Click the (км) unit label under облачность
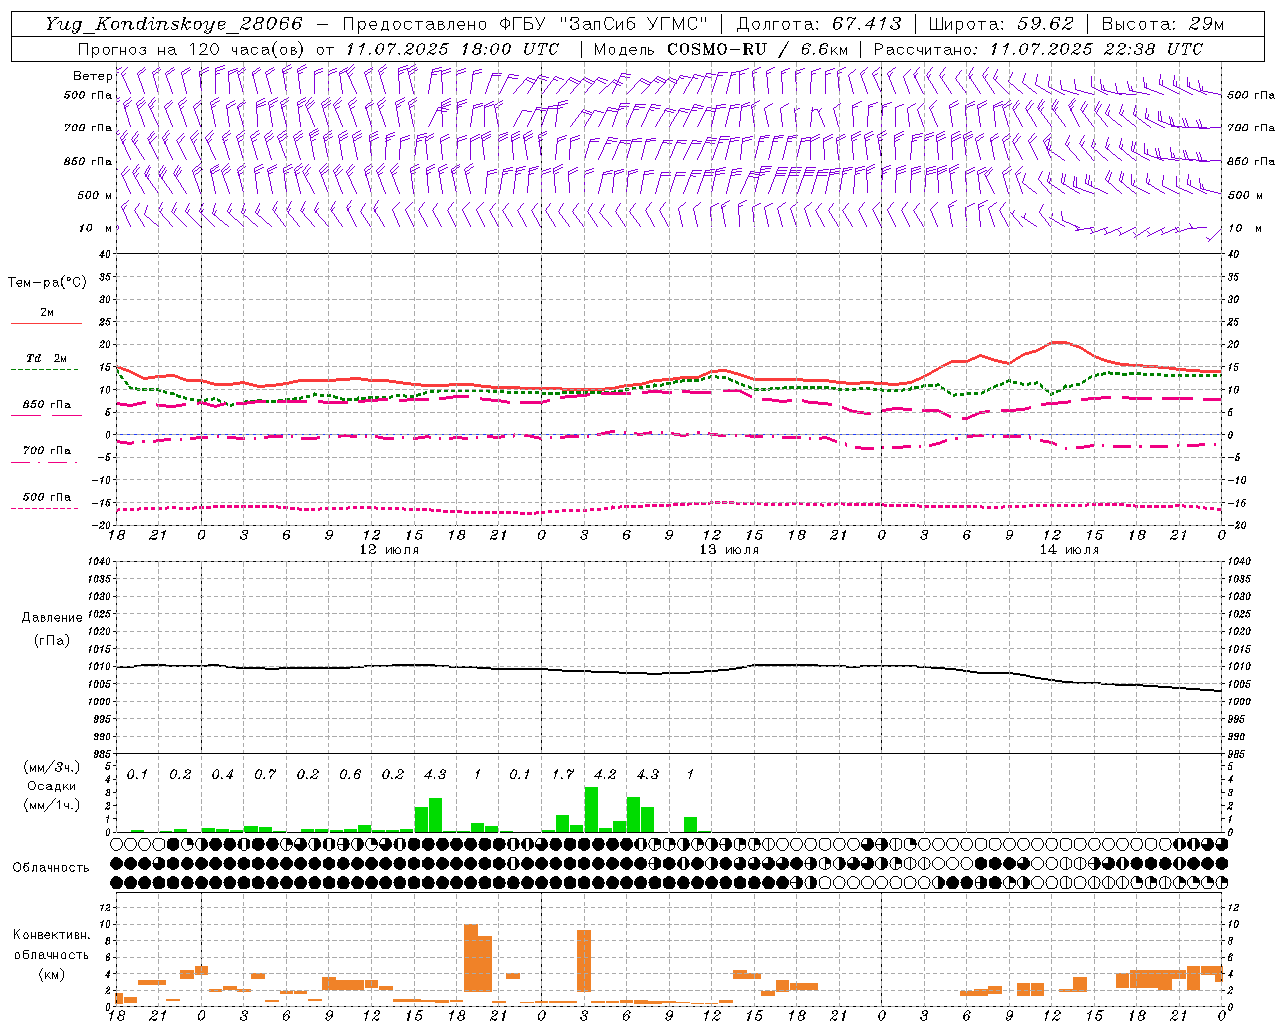The width and height of the screenshot is (1280, 1024). pos(51,974)
